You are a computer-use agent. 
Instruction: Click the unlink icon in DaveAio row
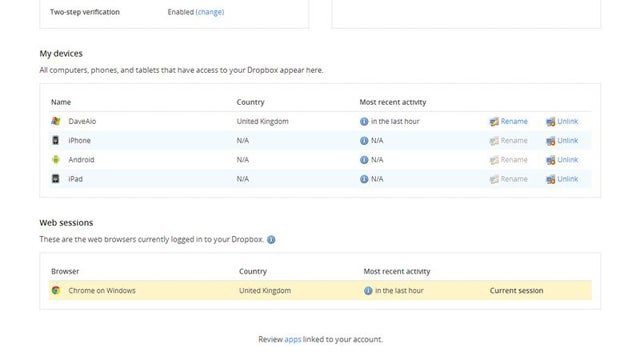(551, 122)
